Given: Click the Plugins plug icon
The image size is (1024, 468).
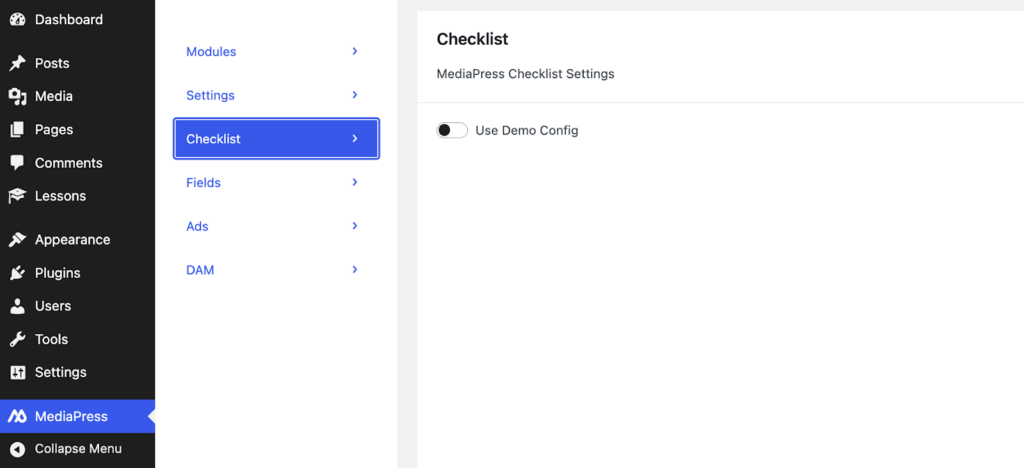Looking at the screenshot, I should pos(17,273).
